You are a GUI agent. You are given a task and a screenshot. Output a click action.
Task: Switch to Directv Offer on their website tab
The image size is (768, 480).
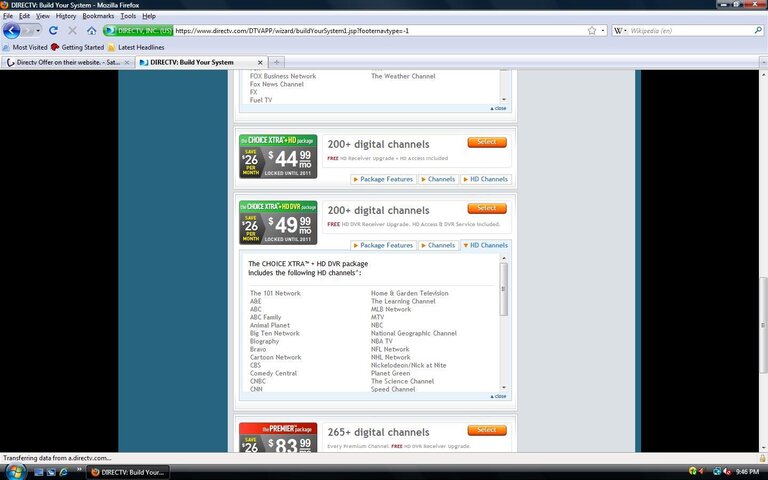click(x=68, y=62)
